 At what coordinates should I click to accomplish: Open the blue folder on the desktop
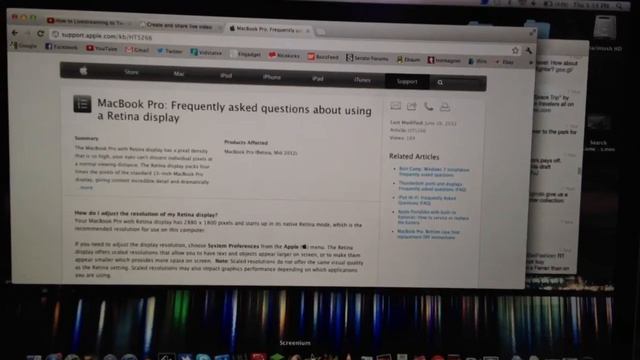click(538, 29)
